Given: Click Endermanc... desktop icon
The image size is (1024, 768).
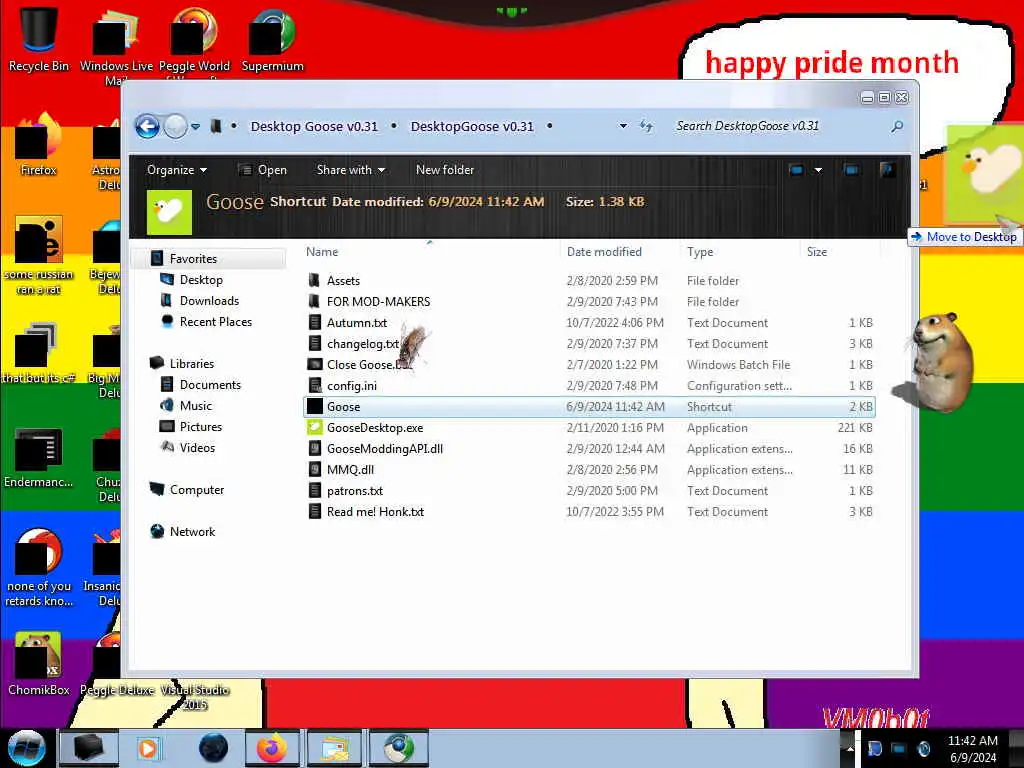Looking at the screenshot, I should 39,456.
